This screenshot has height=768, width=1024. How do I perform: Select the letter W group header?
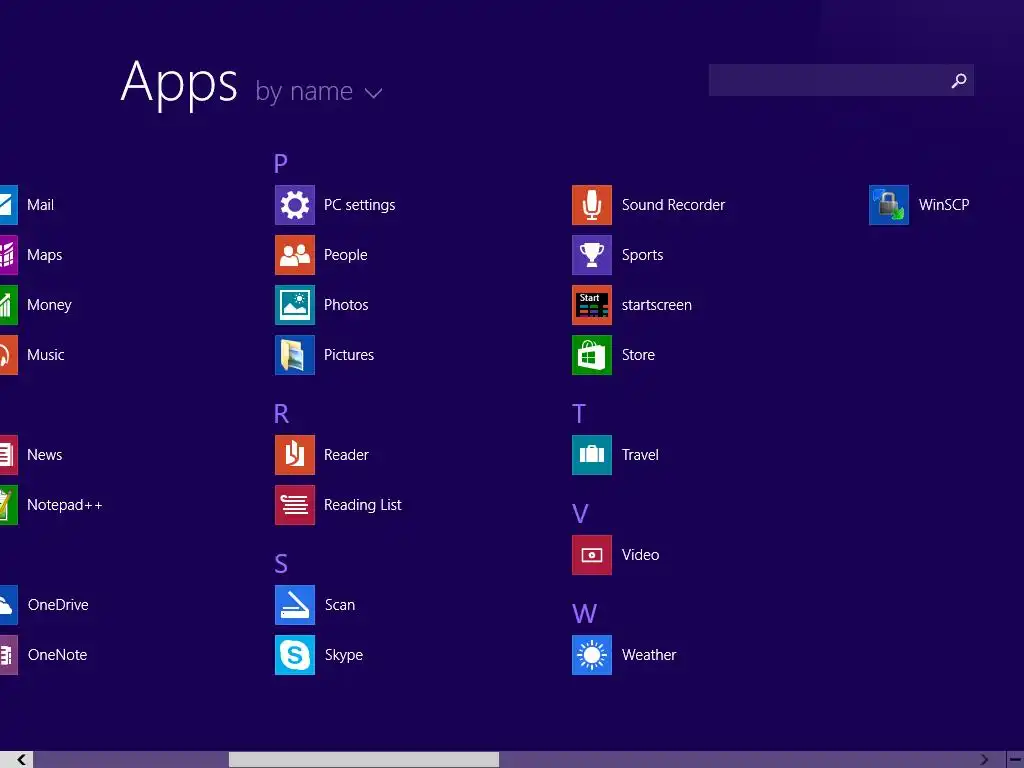click(584, 614)
